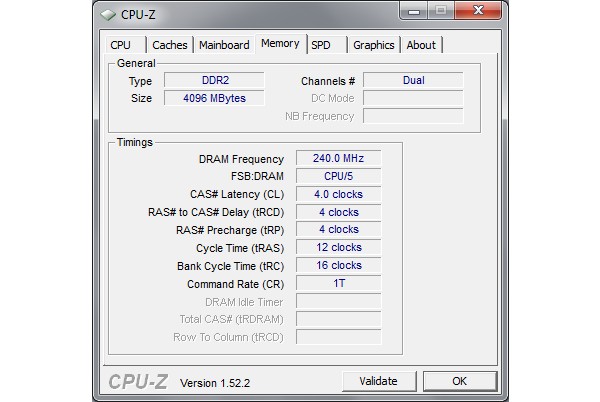The image size is (600, 402).
Task: Click the empty DC Mode field
Action: [413, 98]
